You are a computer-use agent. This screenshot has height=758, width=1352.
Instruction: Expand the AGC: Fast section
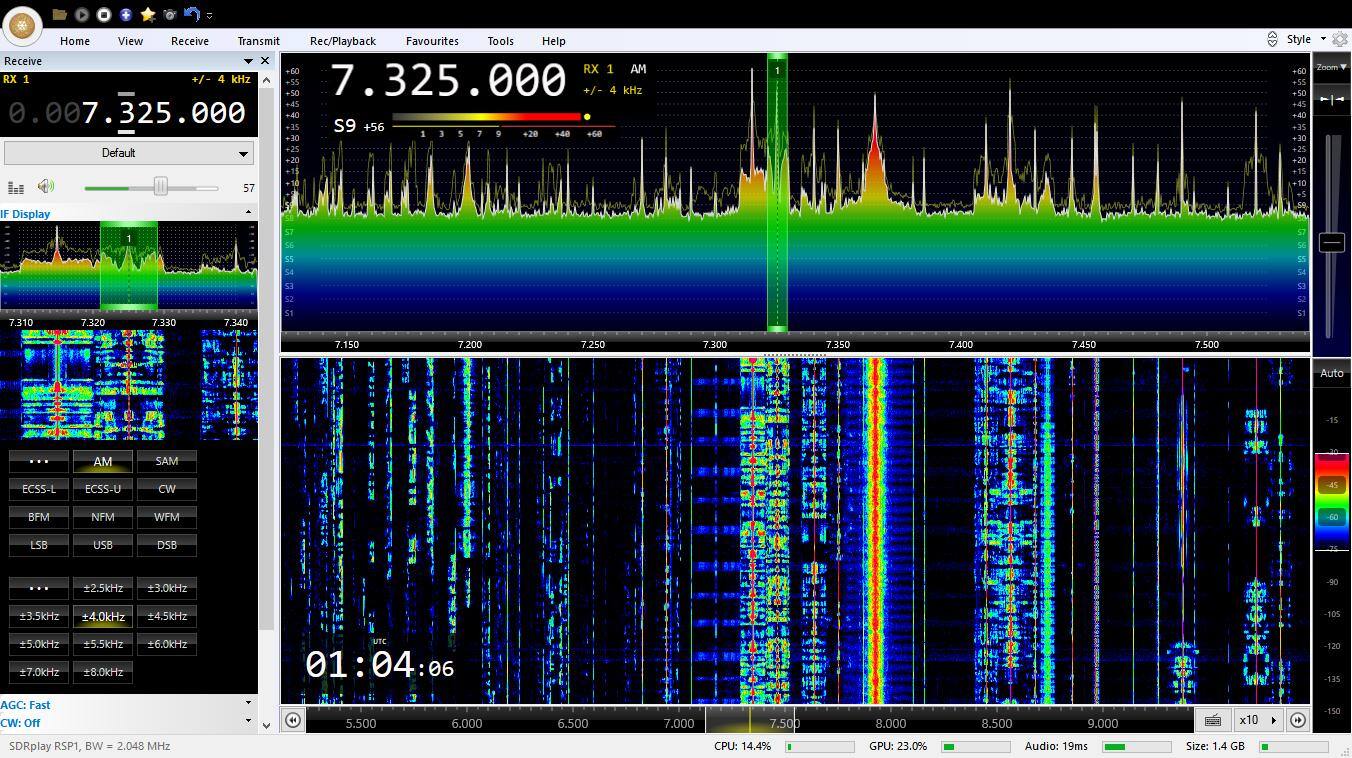(x=248, y=704)
